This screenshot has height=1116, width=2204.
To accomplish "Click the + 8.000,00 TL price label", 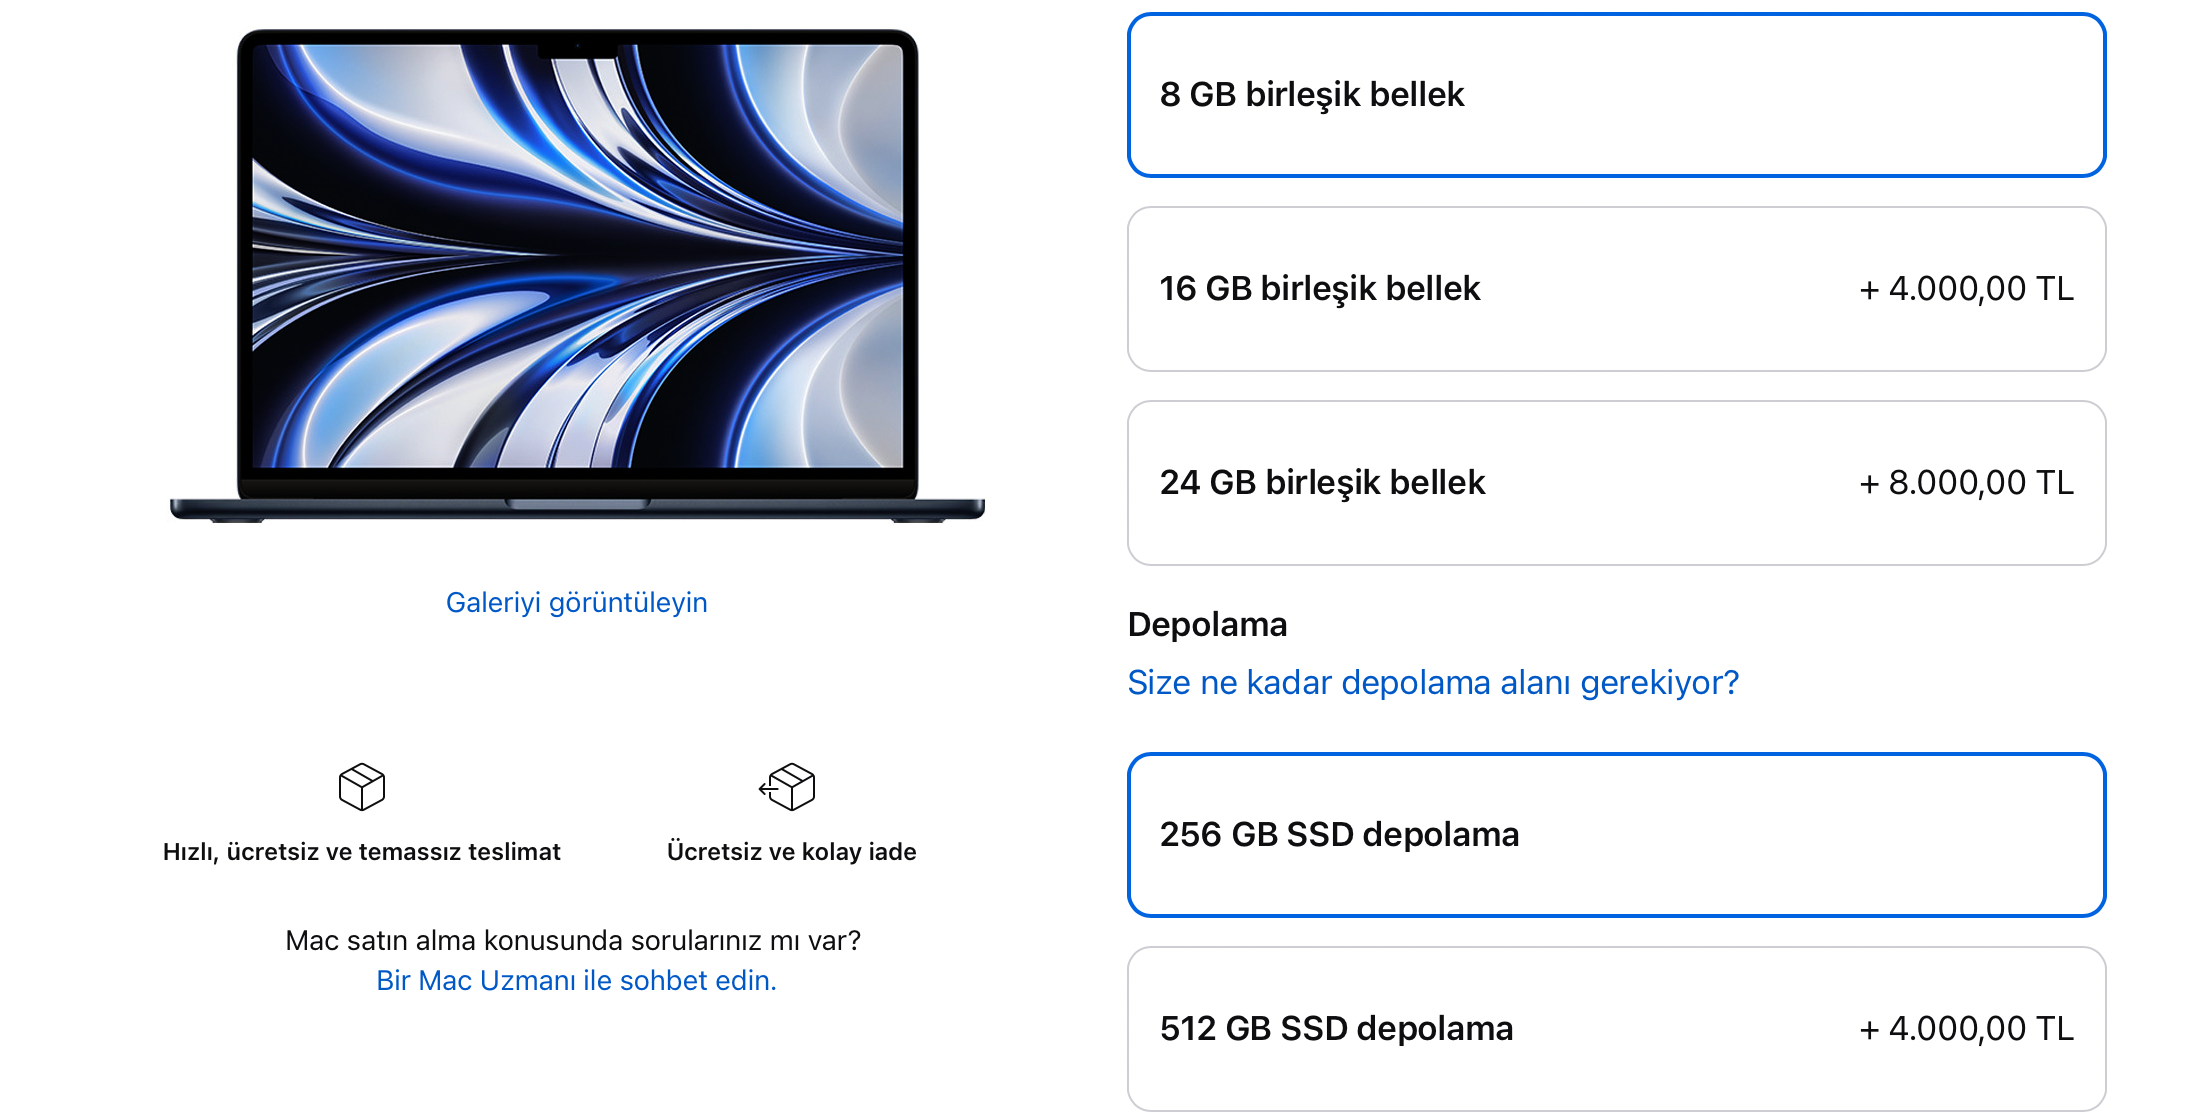I will pos(1966,483).
